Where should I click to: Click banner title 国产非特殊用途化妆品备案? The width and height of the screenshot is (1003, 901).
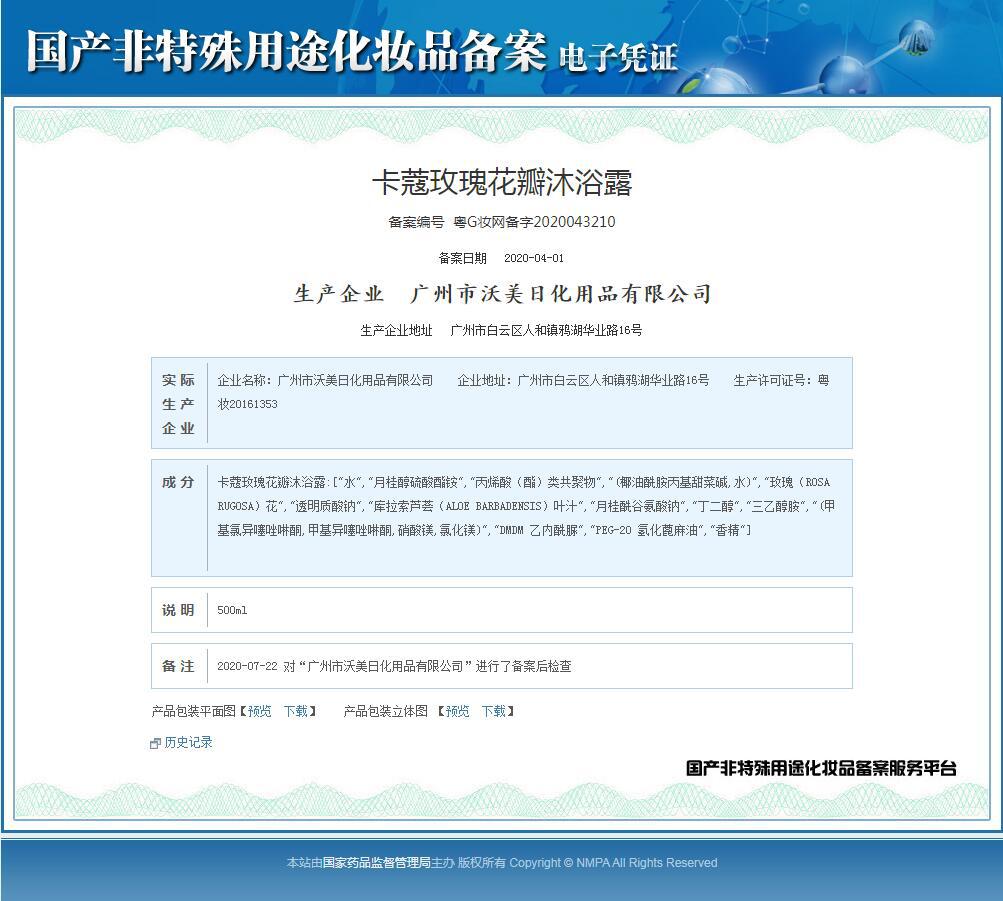click(x=286, y=51)
